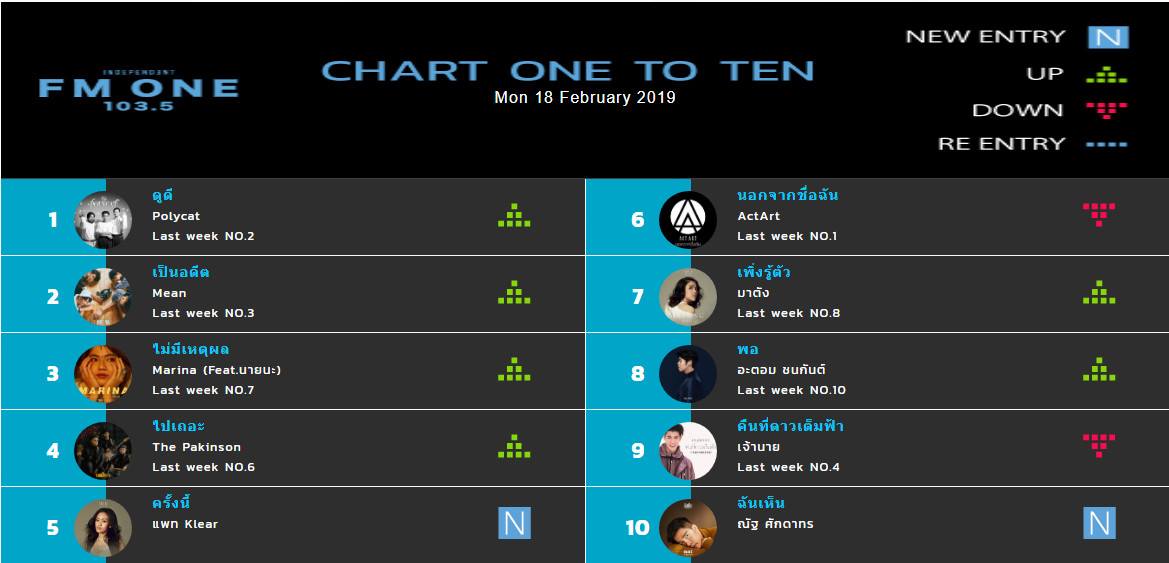
Task: Open The Pakinson album cover thumbnail
Action: (103, 451)
